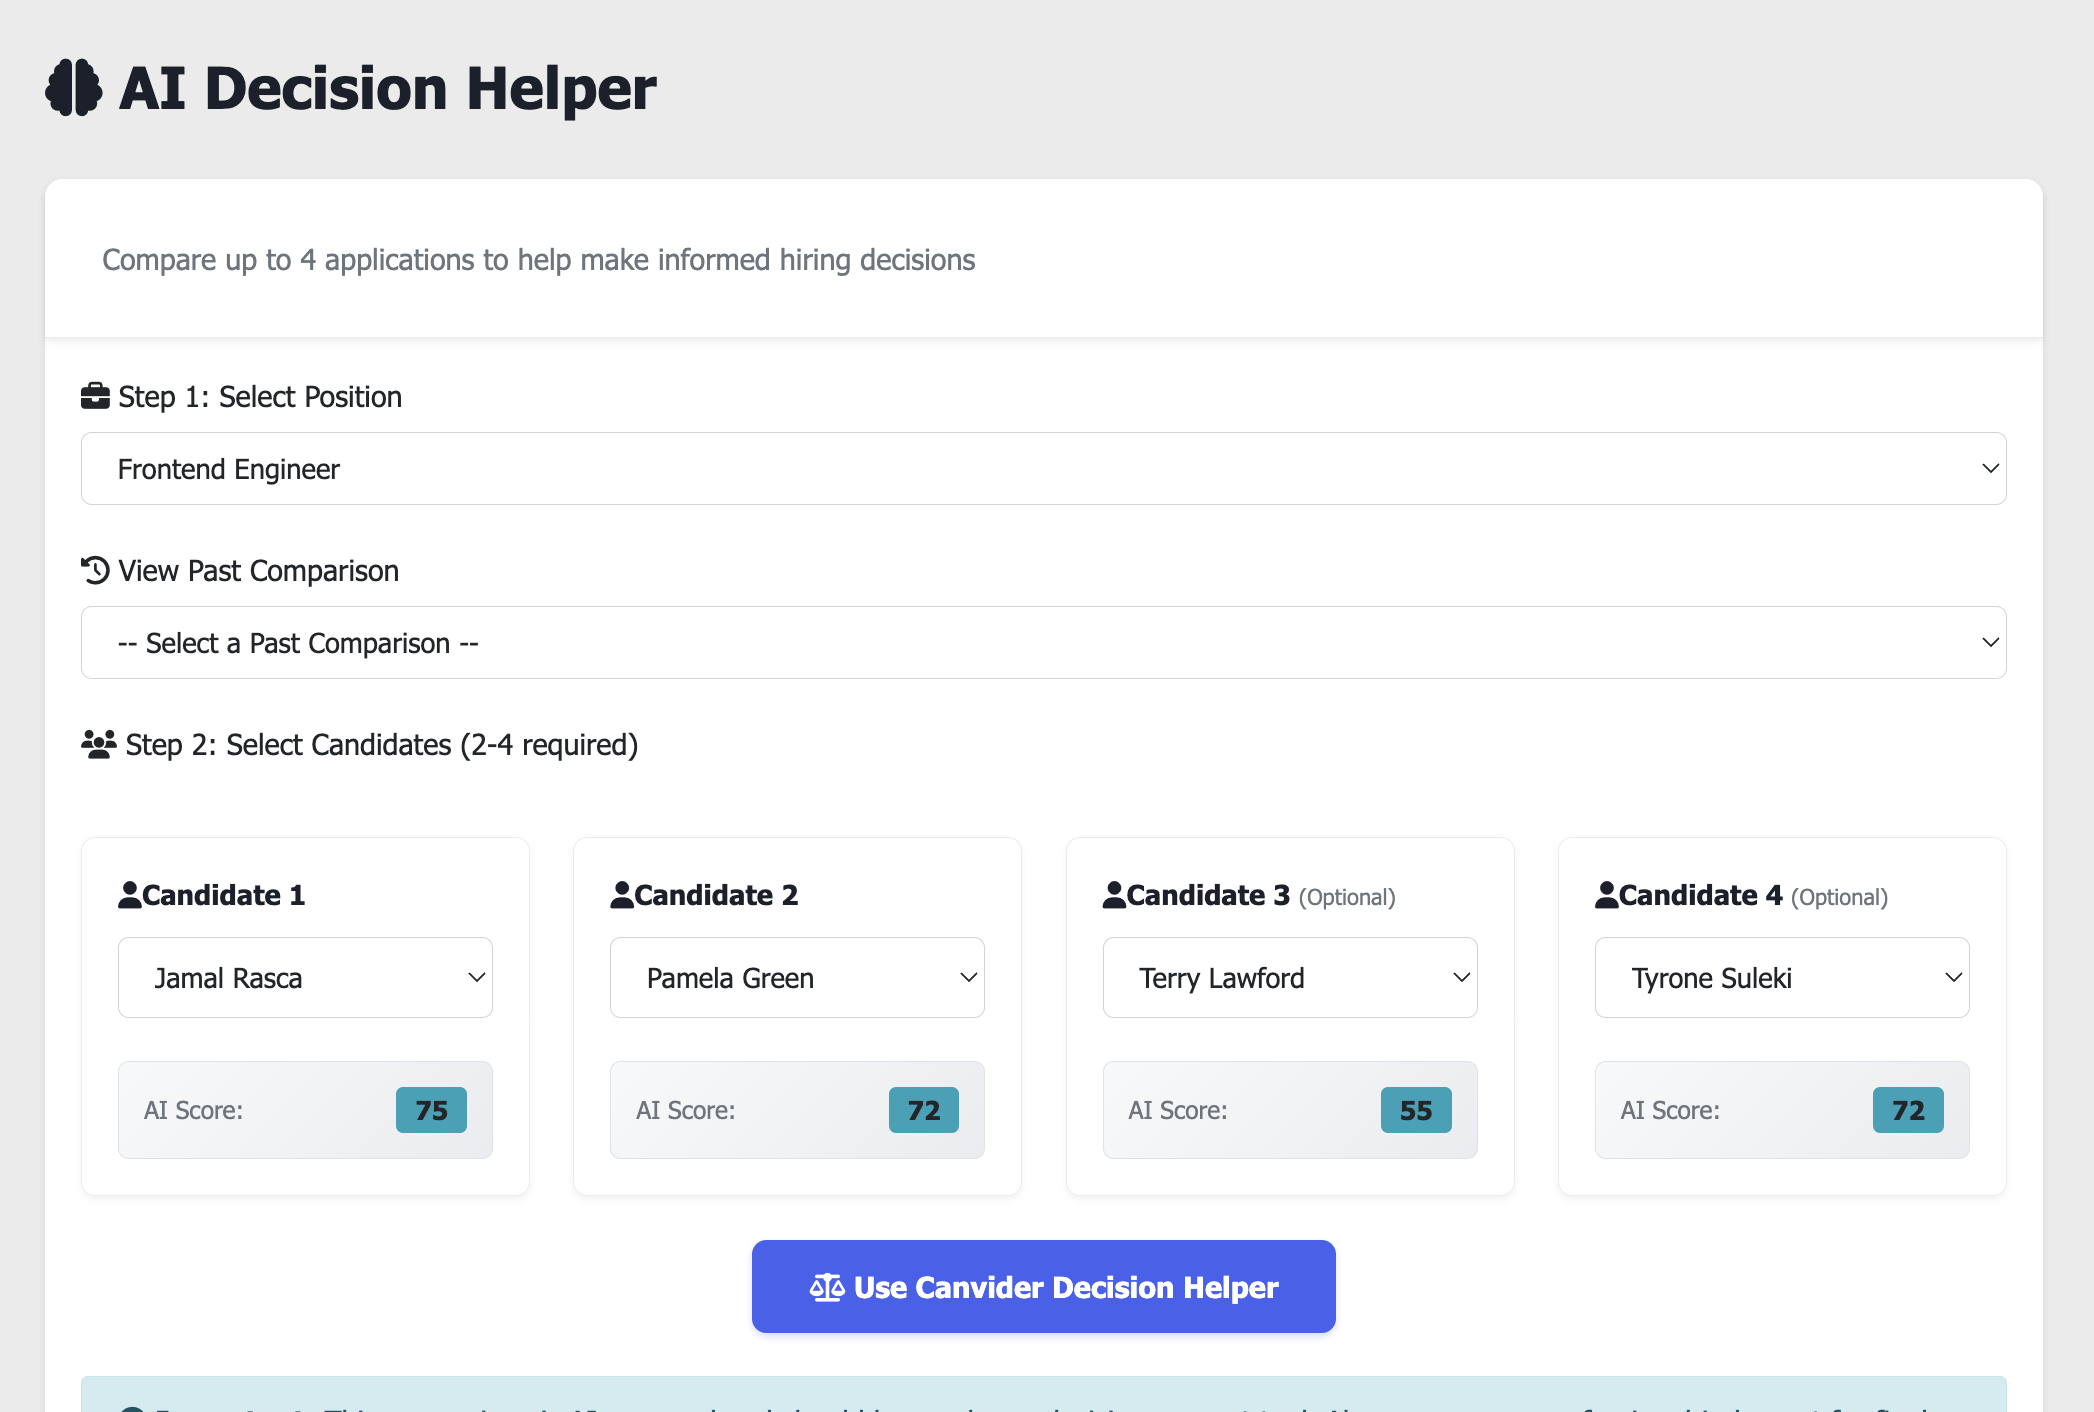Click the AI Decision Helper page title

coord(386,89)
